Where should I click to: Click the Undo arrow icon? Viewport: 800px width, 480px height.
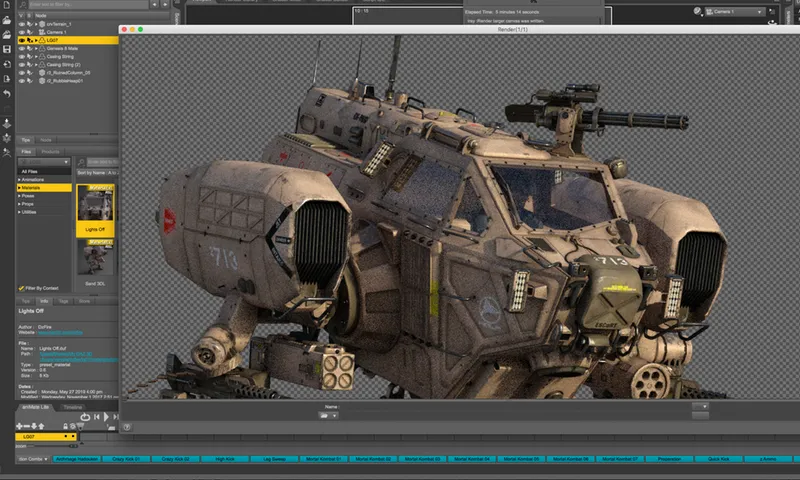(x=7, y=94)
